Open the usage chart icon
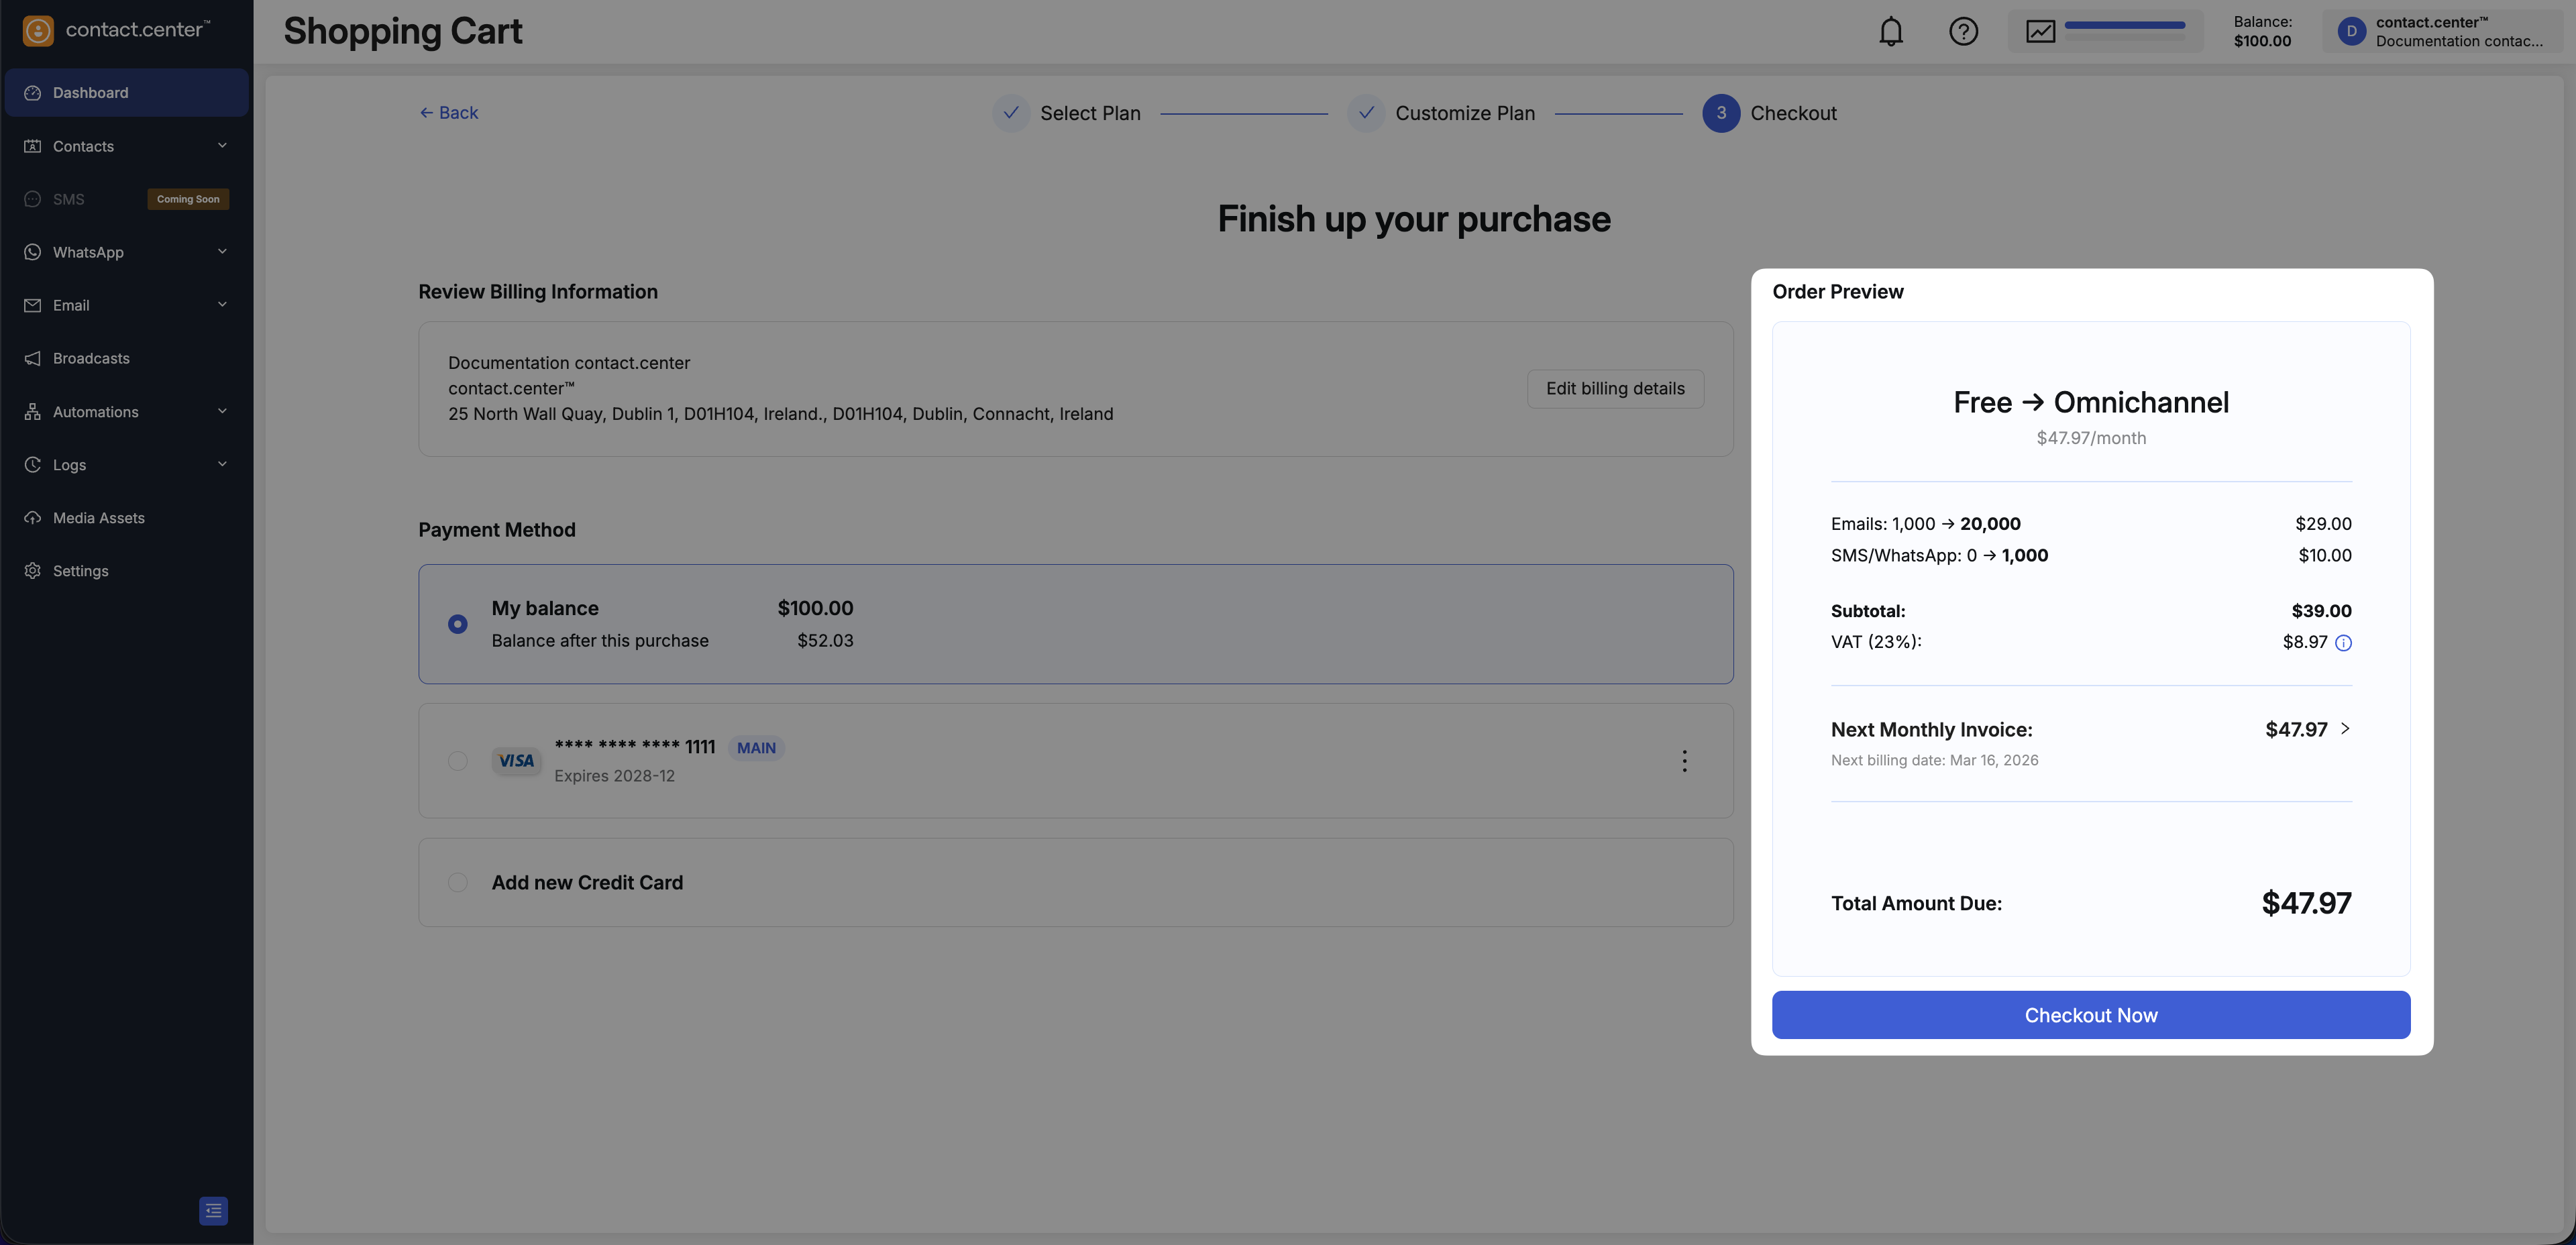Screen dimensions: 2576x1245 click(x=2040, y=32)
